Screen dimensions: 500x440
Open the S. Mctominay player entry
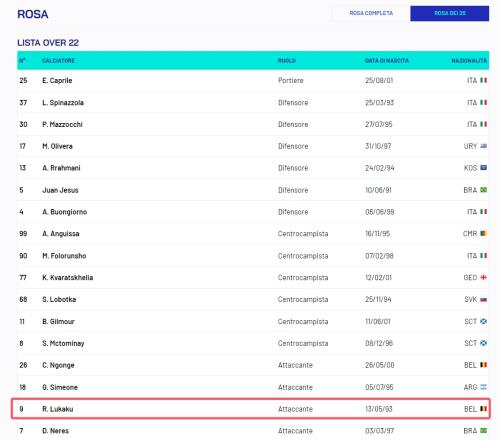(x=63, y=343)
